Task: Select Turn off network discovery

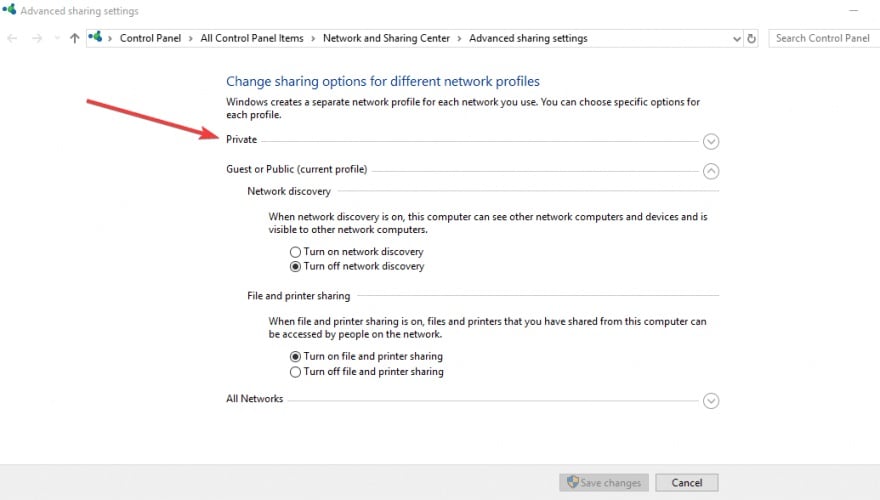Action: click(x=295, y=267)
